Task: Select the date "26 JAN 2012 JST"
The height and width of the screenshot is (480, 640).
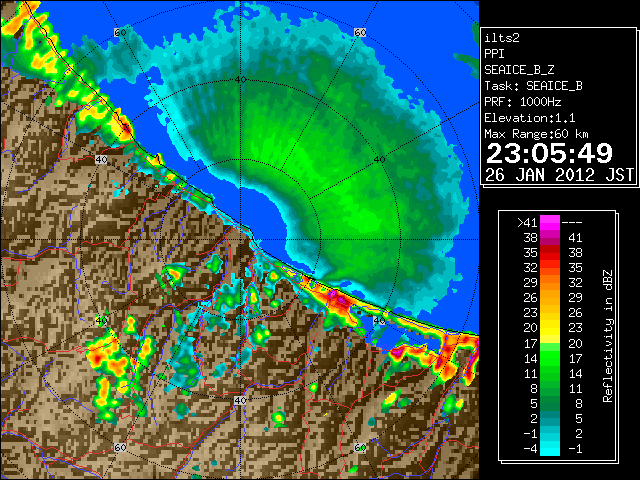Action: tap(560, 175)
